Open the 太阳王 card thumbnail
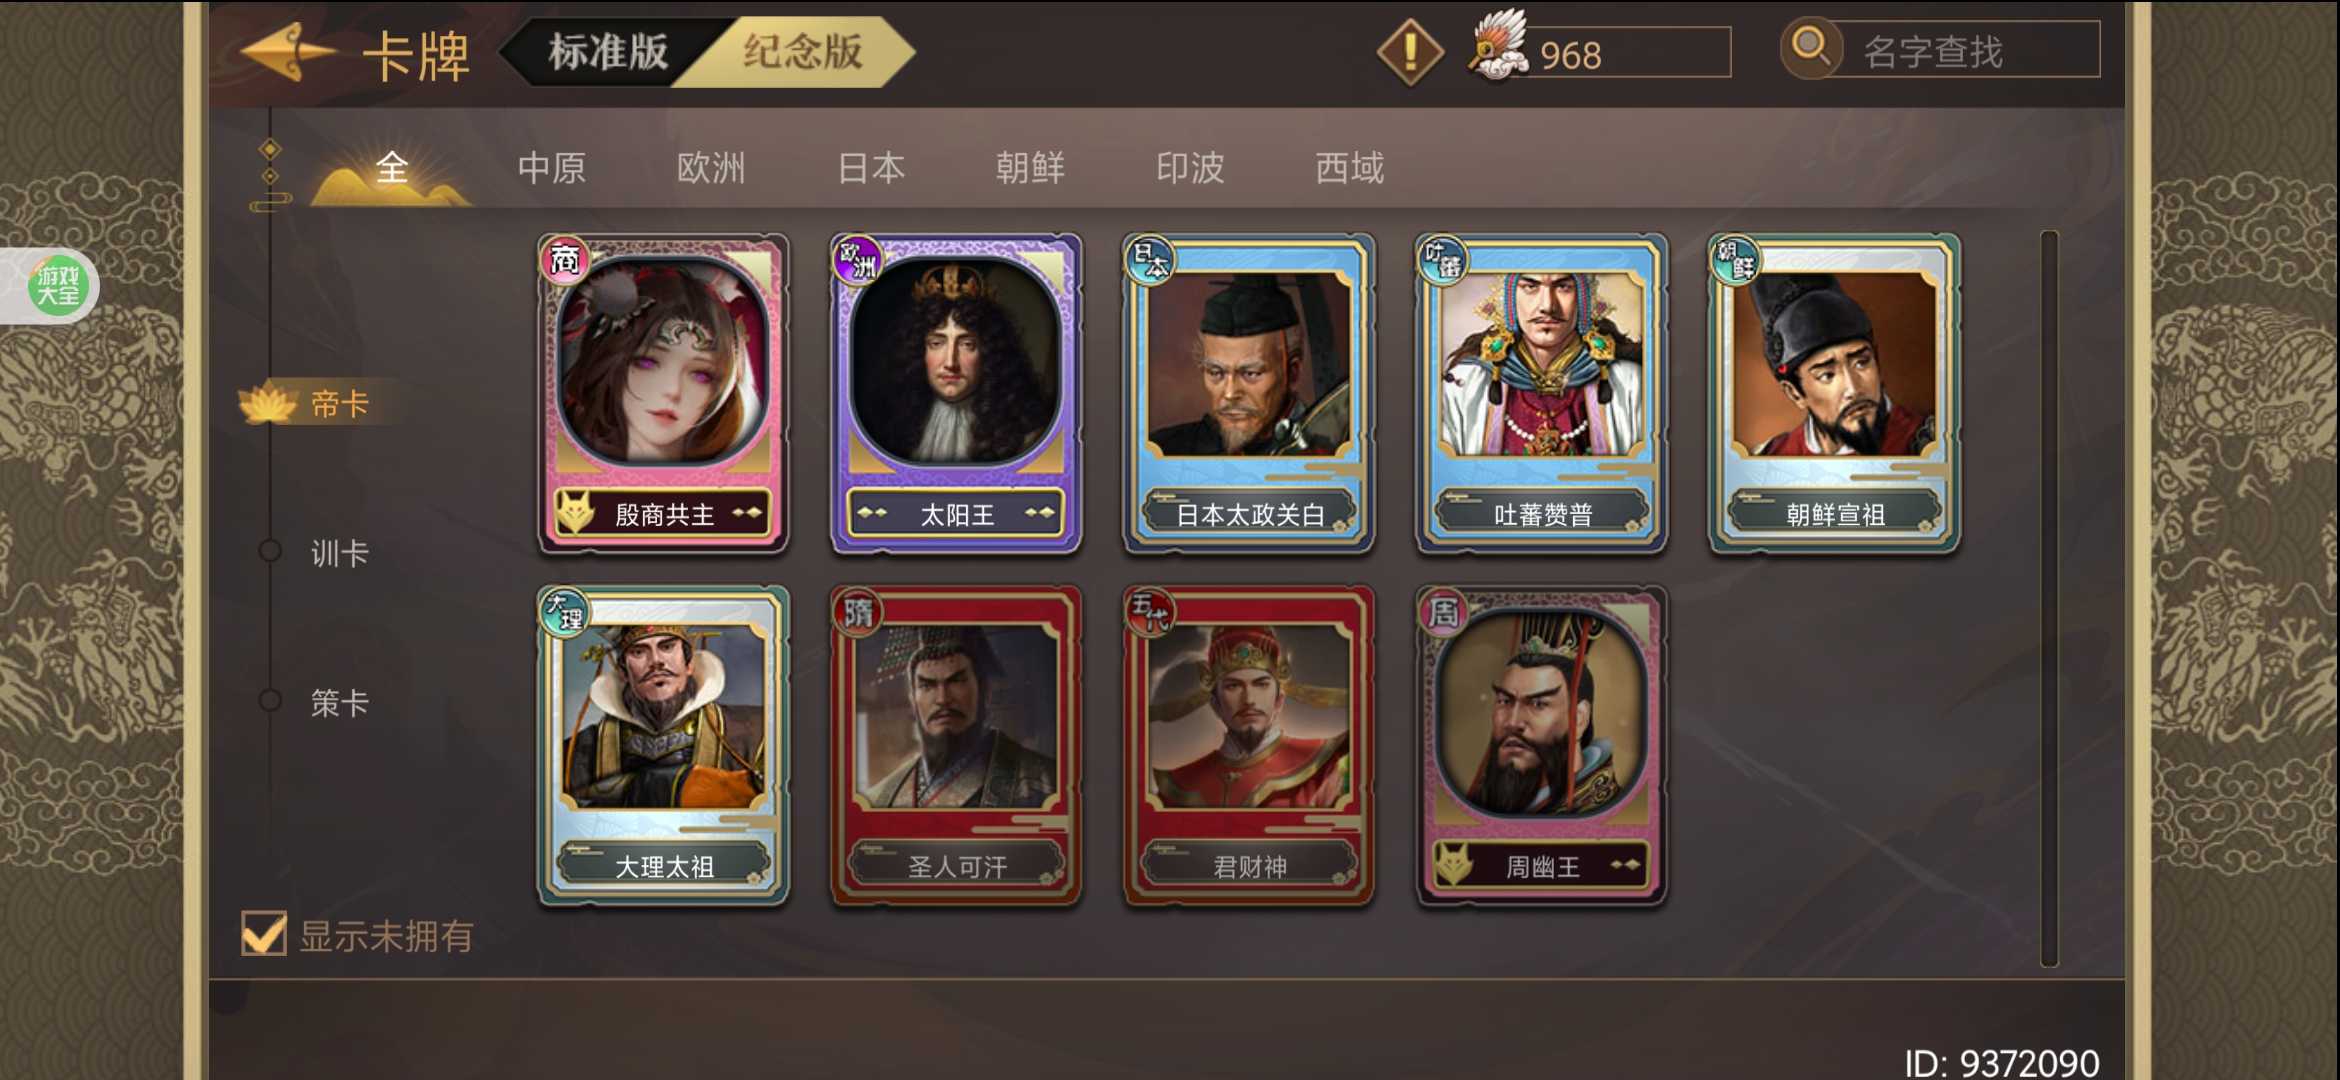This screenshot has width=2340, height=1080. [956, 393]
